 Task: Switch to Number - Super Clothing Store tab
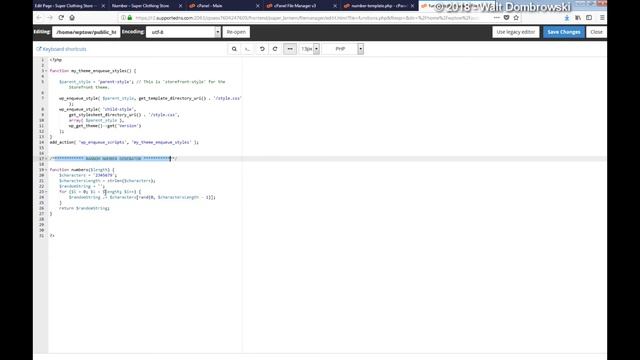point(141,6)
